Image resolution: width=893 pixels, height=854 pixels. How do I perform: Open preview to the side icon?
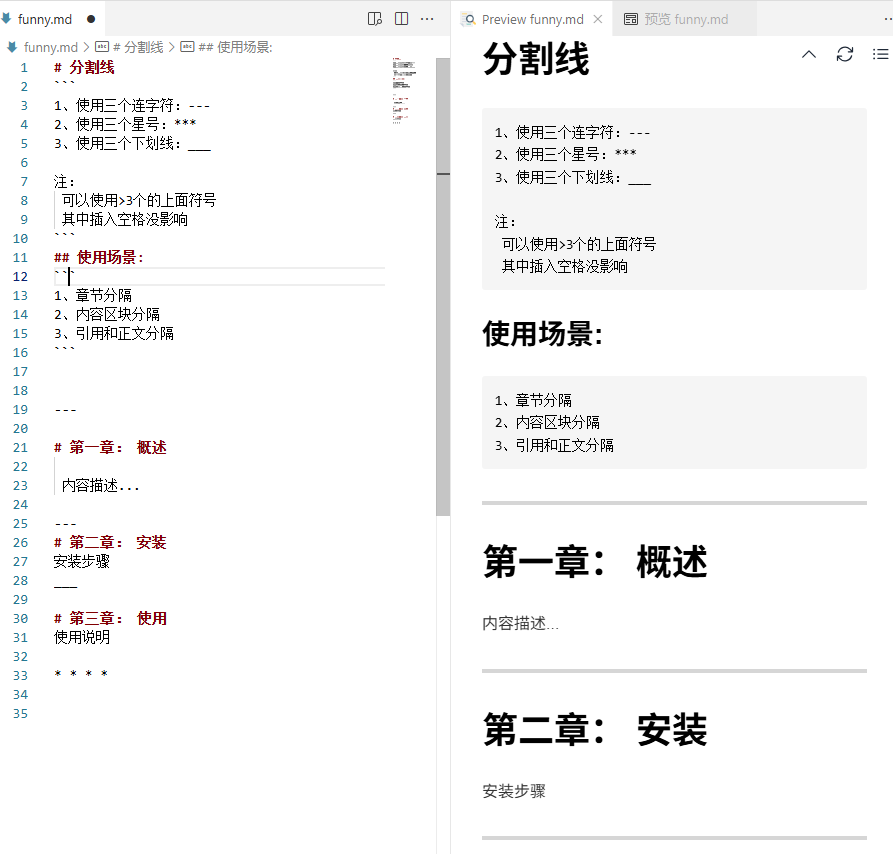tap(375, 19)
